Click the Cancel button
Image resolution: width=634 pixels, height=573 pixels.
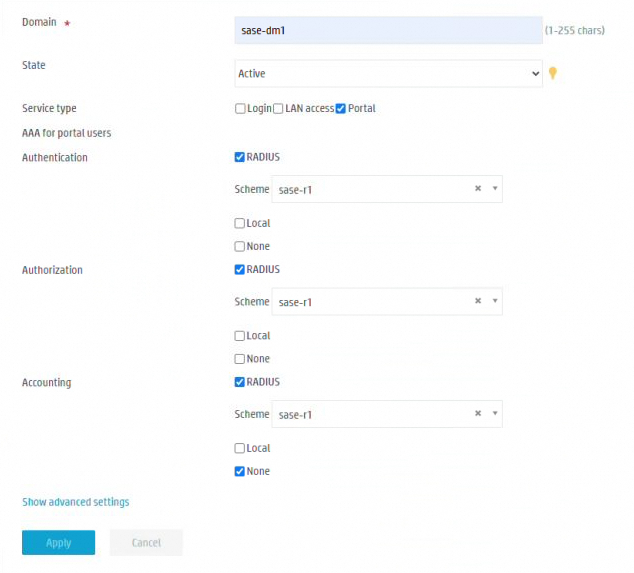[146, 543]
